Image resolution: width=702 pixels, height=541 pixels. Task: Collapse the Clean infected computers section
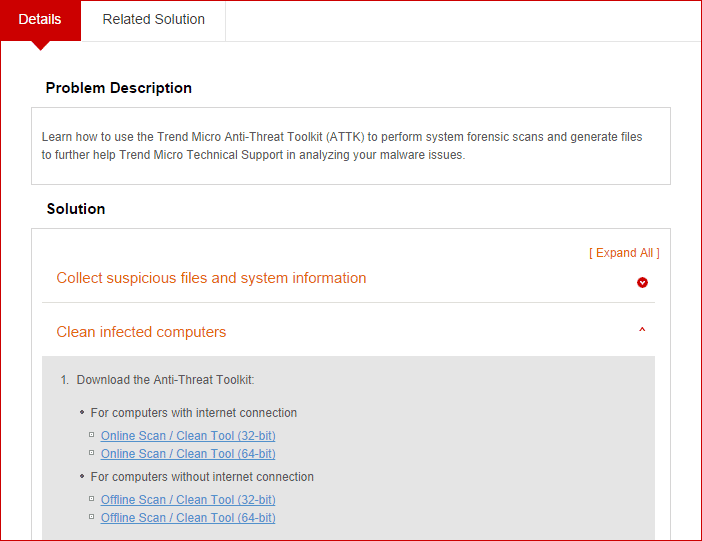[x=141, y=332]
